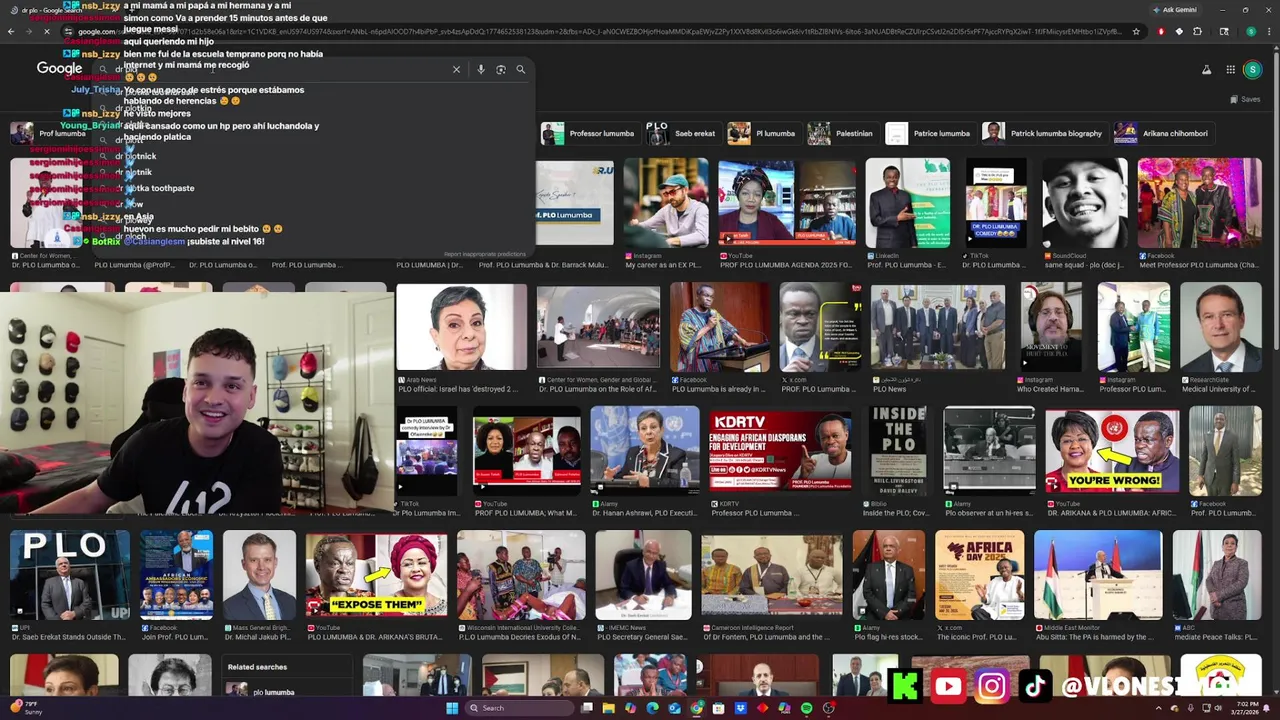
Task: Open ResearchGate Medical University image
Action: pyautogui.click(x=1221, y=327)
